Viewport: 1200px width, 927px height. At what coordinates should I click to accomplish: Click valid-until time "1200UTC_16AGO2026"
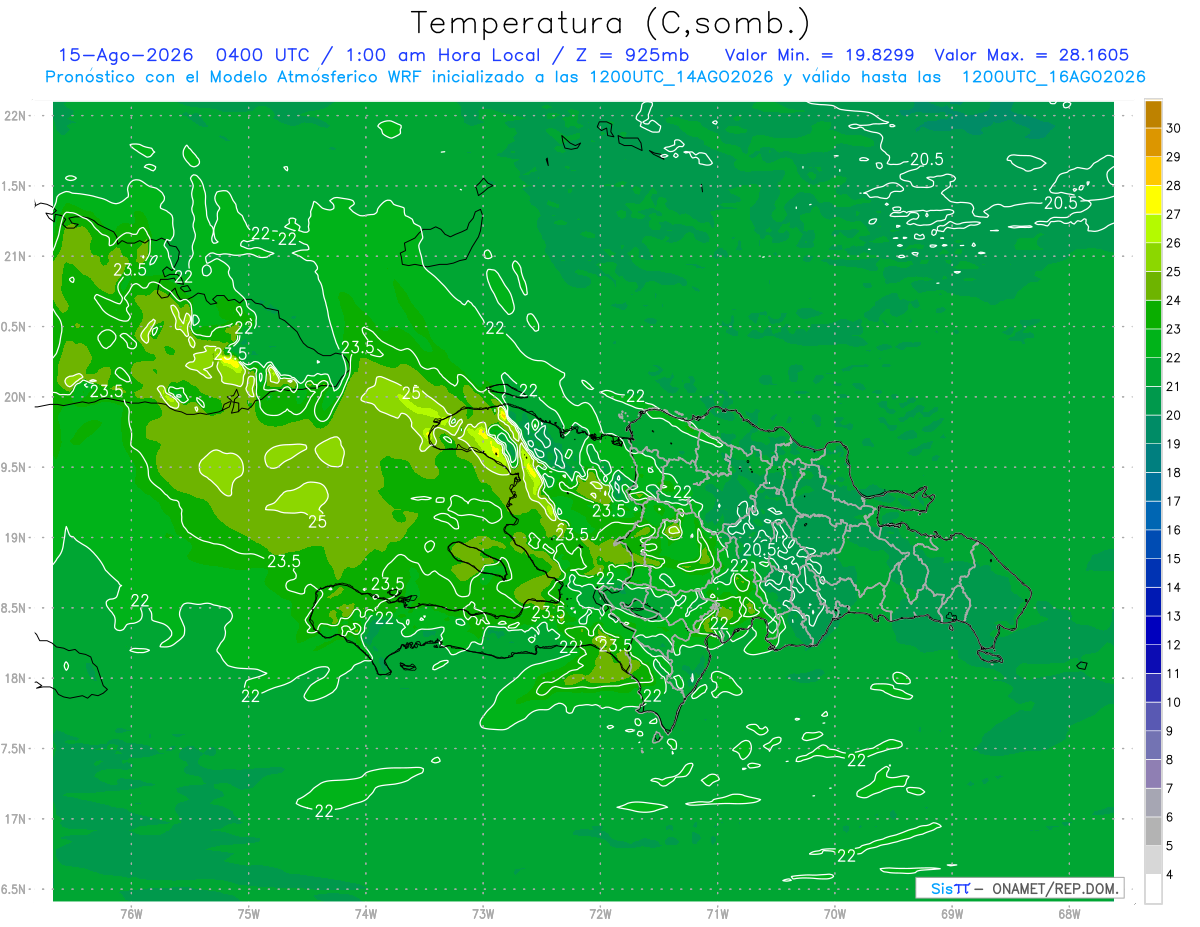pos(1053,76)
